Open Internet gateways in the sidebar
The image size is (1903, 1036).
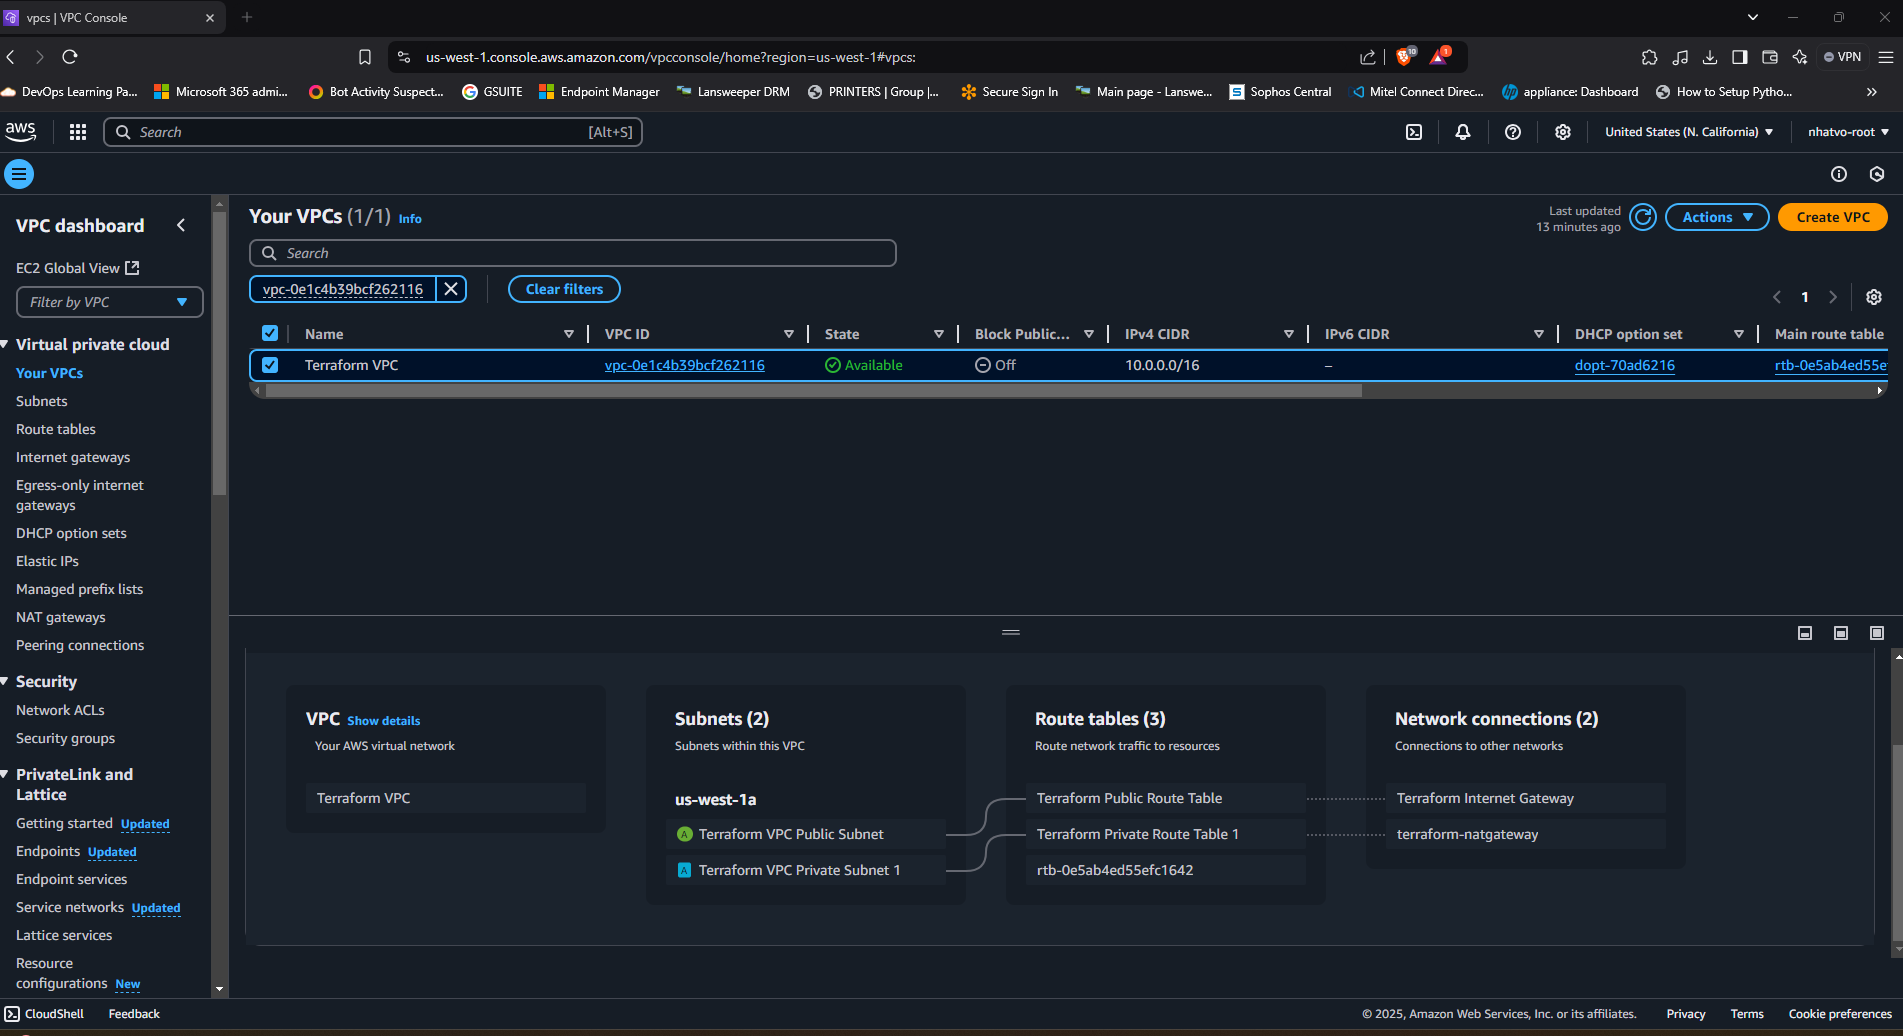[x=73, y=457]
